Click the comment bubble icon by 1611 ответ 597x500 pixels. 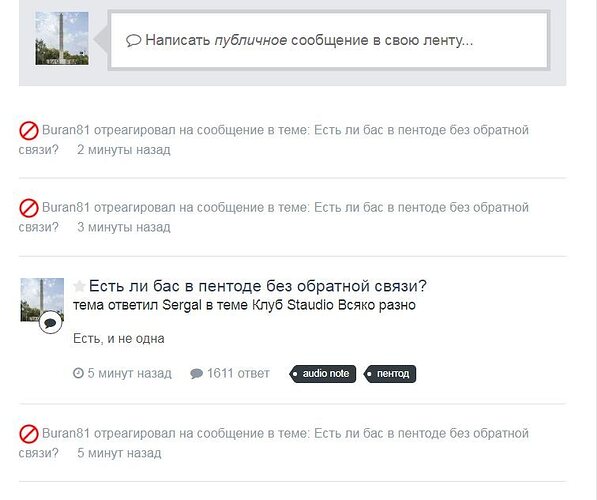click(x=196, y=374)
